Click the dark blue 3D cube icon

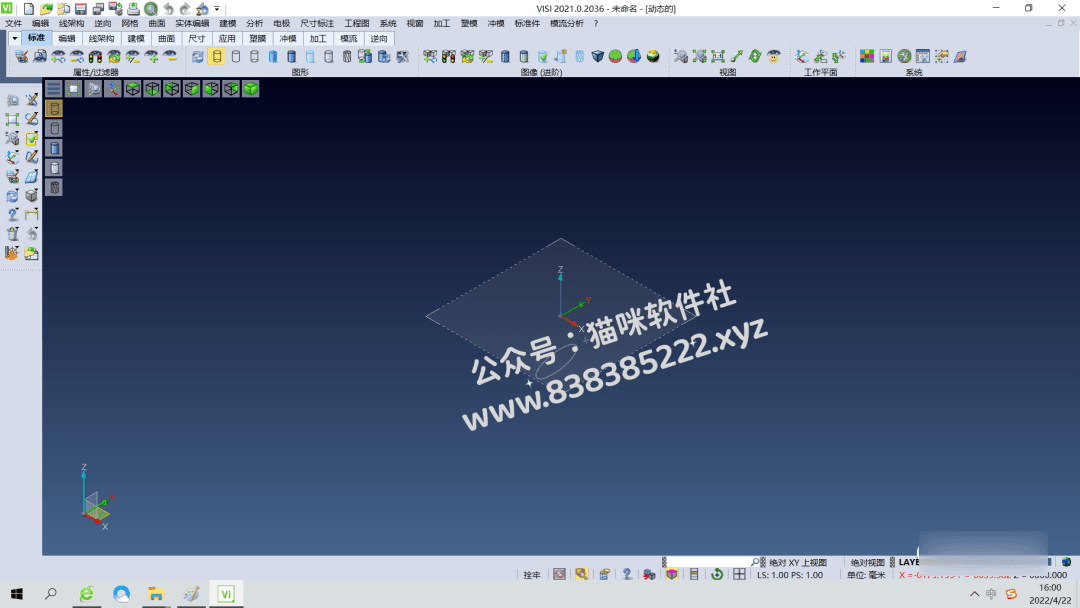point(597,56)
